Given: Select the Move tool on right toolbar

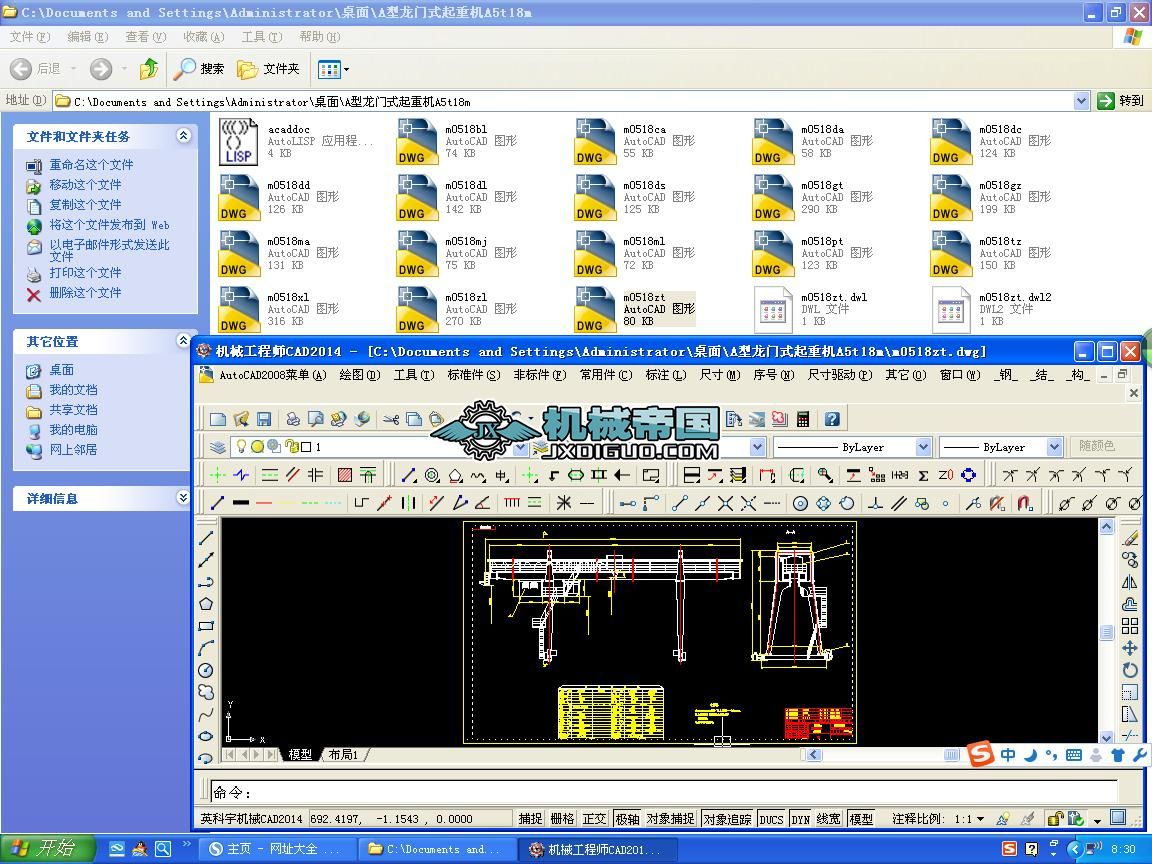Looking at the screenshot, I should point(1130,649).
